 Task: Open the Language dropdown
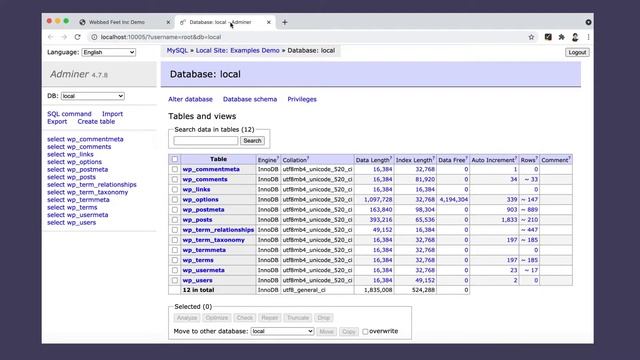click(x=109, y=52)
